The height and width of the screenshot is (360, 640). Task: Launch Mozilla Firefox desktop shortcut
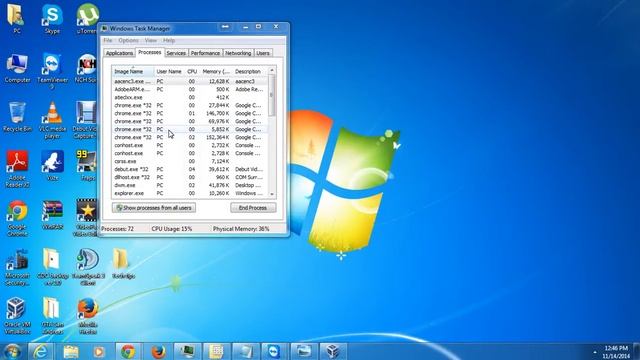(x=88, y=316)
